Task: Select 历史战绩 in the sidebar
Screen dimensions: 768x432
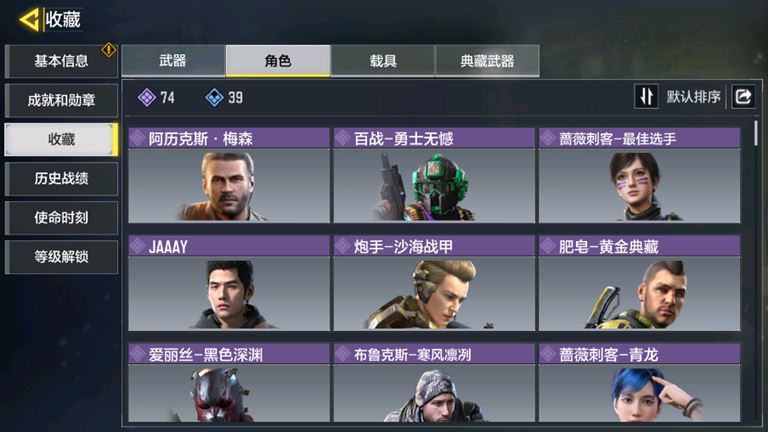Action: 61,178
